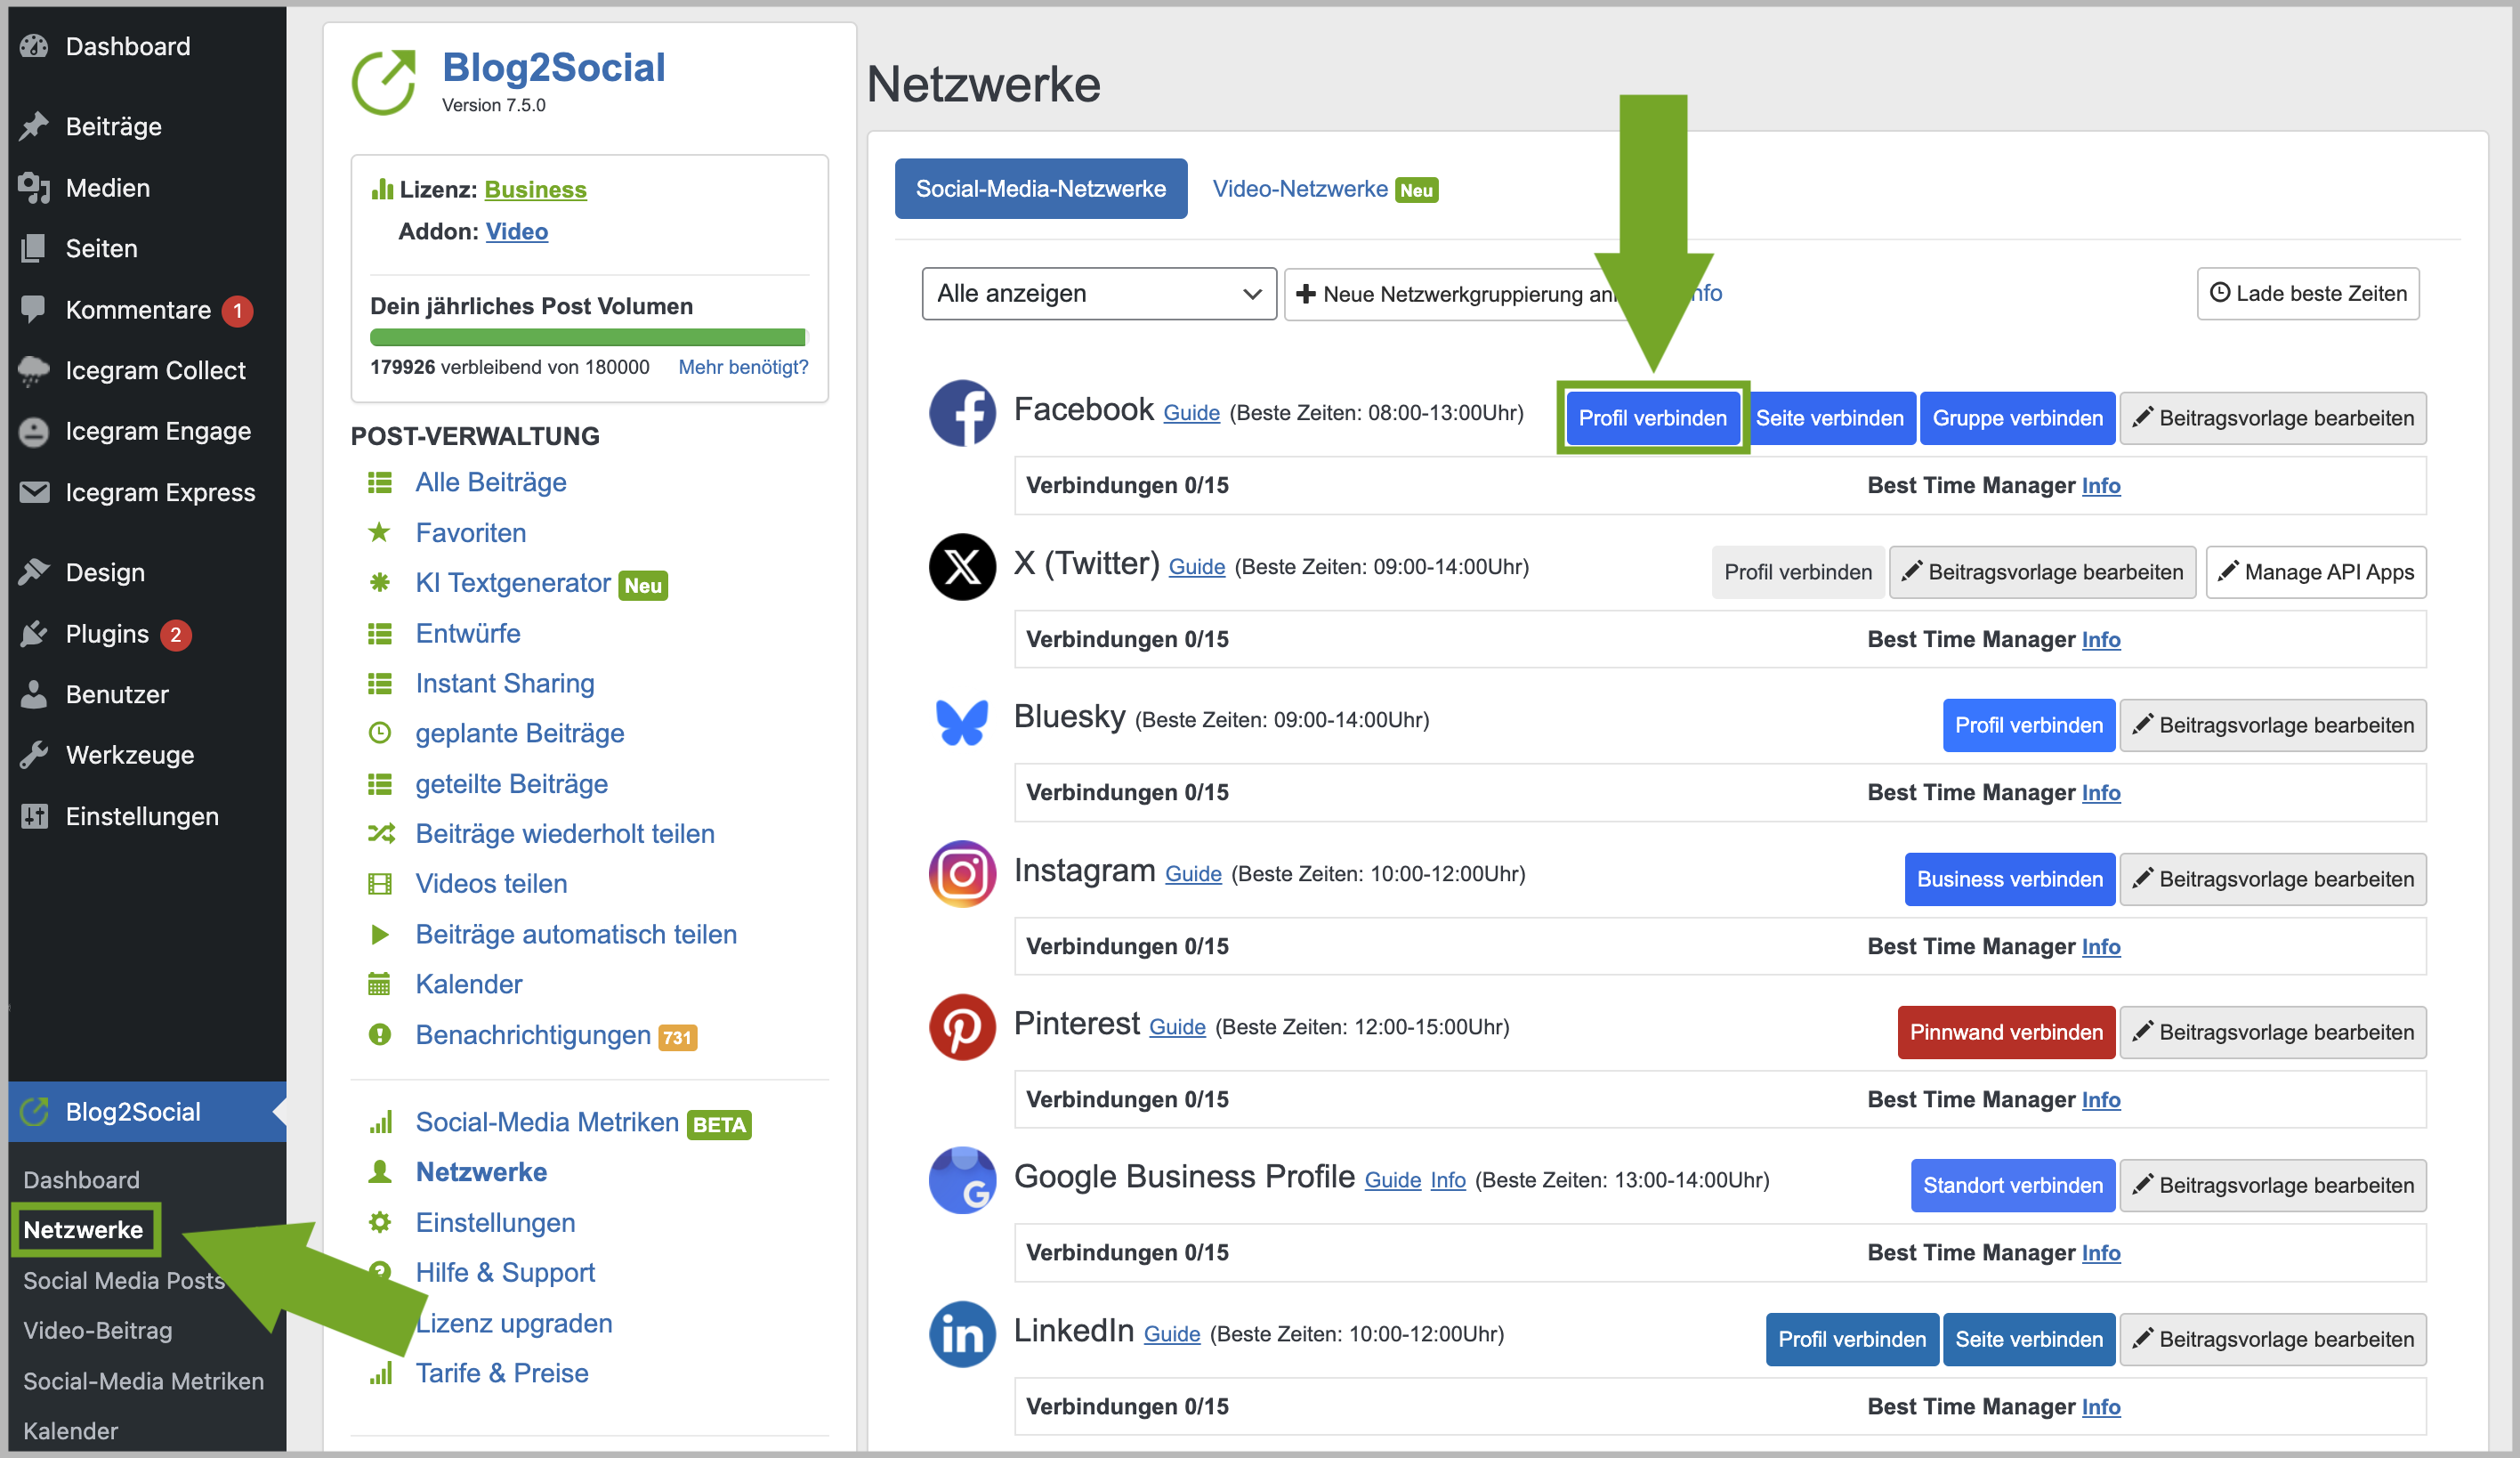Click the Bluesky butterfly icon
This screenshot has height=1458, width=2520.
(962, 721)
